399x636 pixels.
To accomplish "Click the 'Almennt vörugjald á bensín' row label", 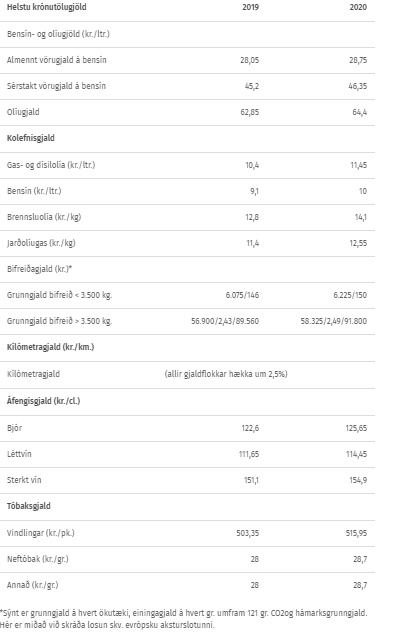I will pyautogui.click(x=57, y=60).
